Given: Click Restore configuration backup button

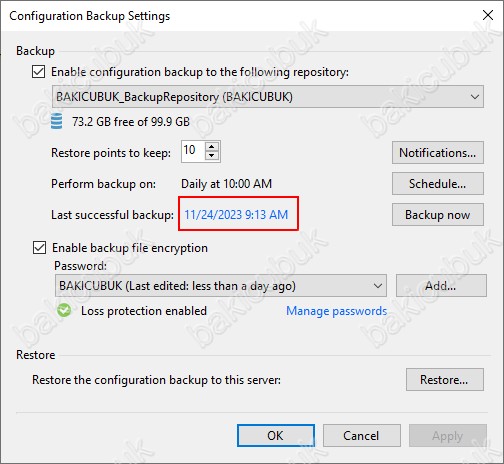Looking at the screenshot, I should (445, 380).
